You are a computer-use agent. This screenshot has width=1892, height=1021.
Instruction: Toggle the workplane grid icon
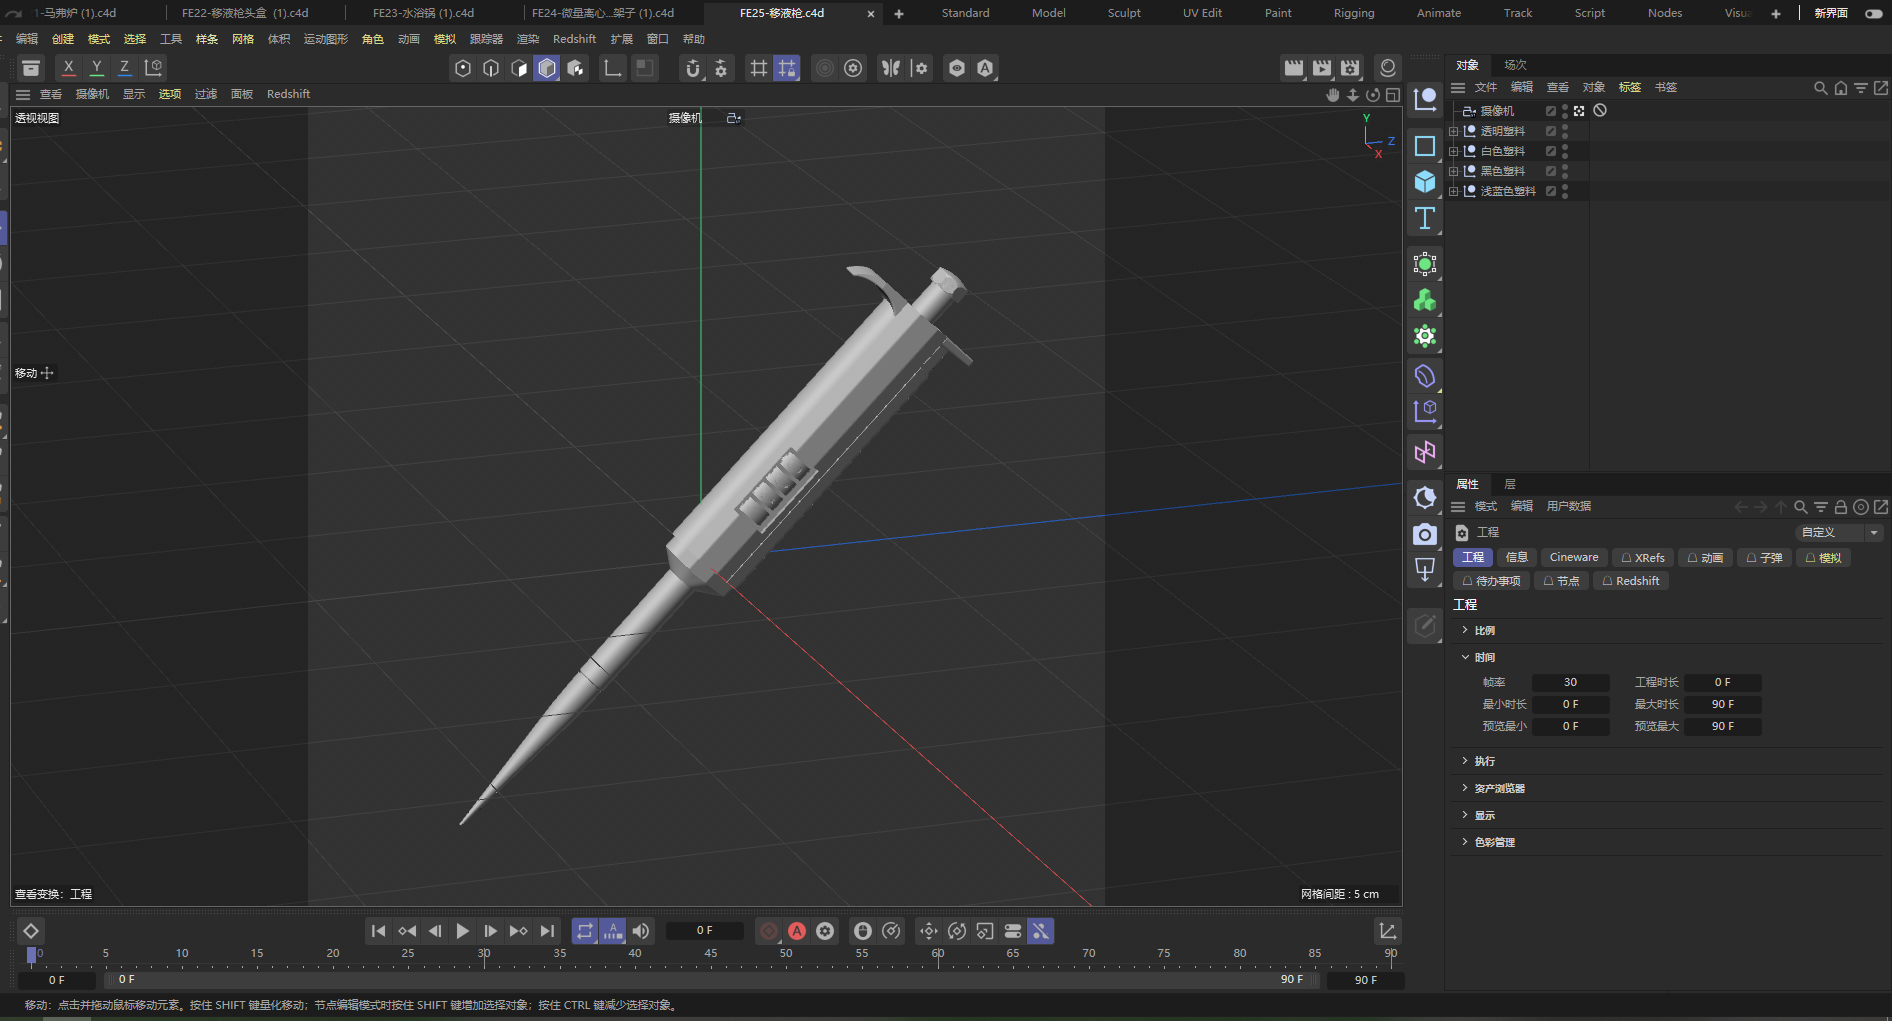click(759, 68)
